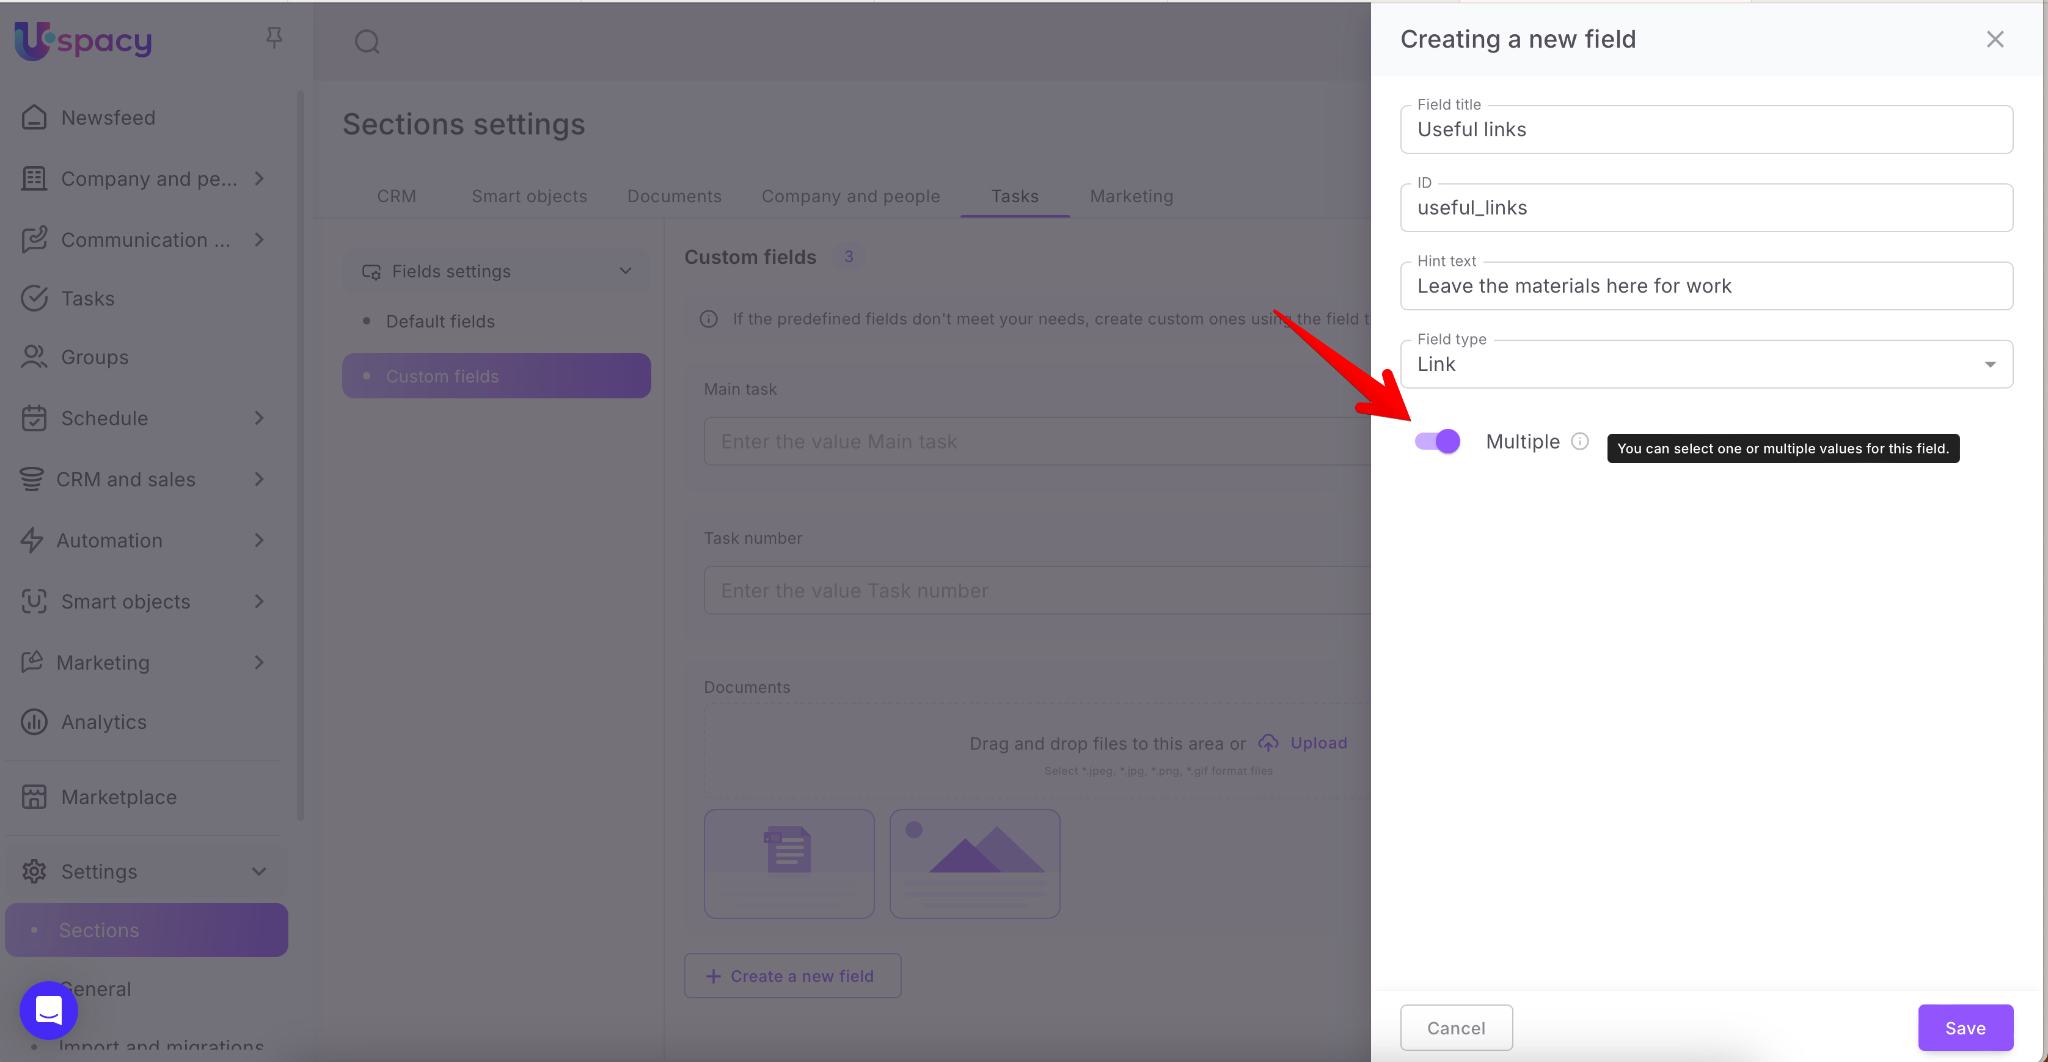This screenshot has height=1062, width=2048.
Task: Switch to the Smart objects tab
Action: 529,196
